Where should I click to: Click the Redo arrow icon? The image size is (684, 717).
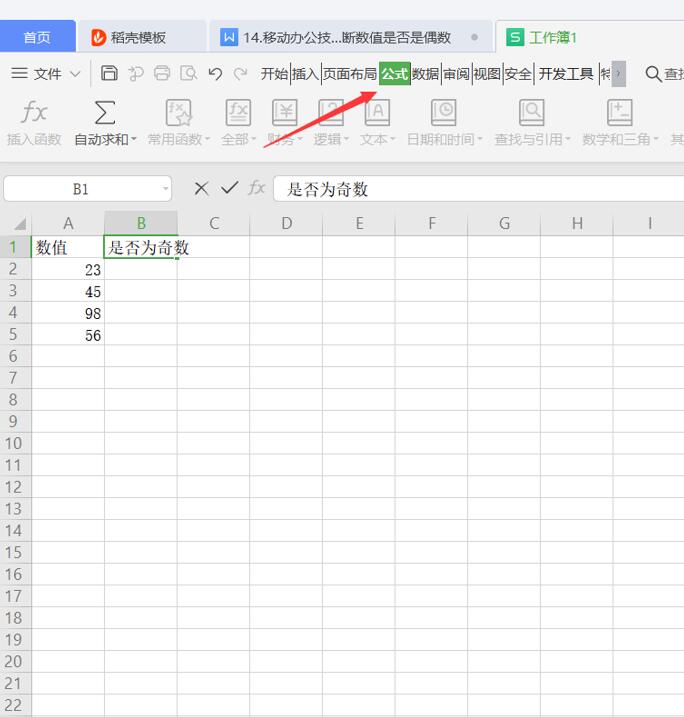pyautogui.click(x=240, y=74)
